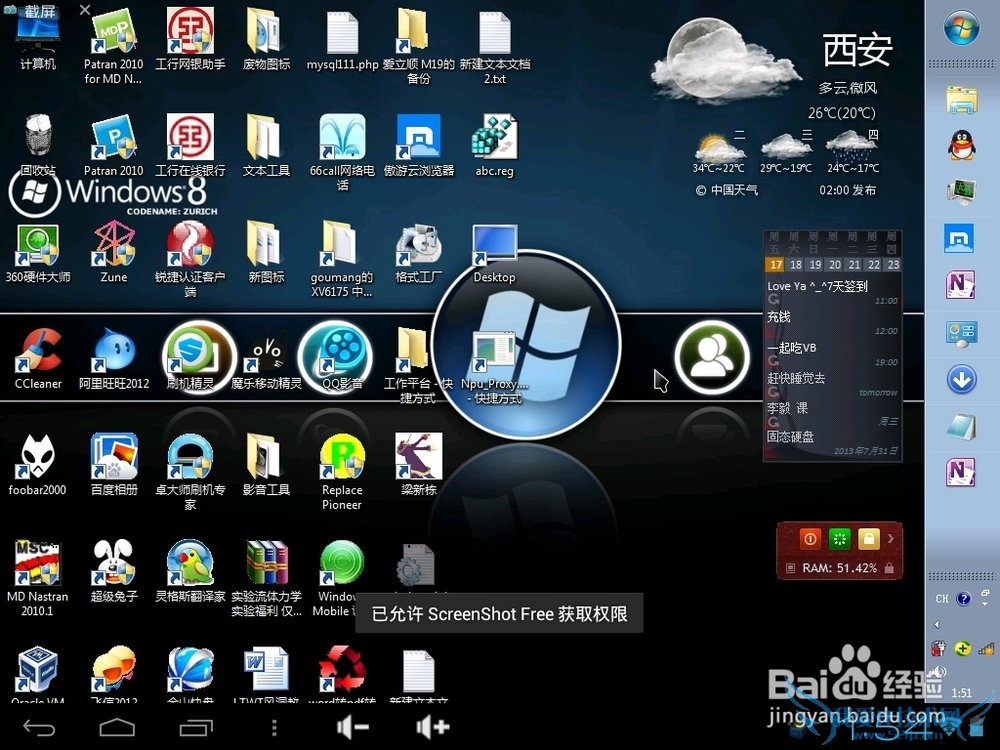Expand the RAM widget arrow
Image resolution: width=1000 pixels, height=750 pixels.
point(891,539)
